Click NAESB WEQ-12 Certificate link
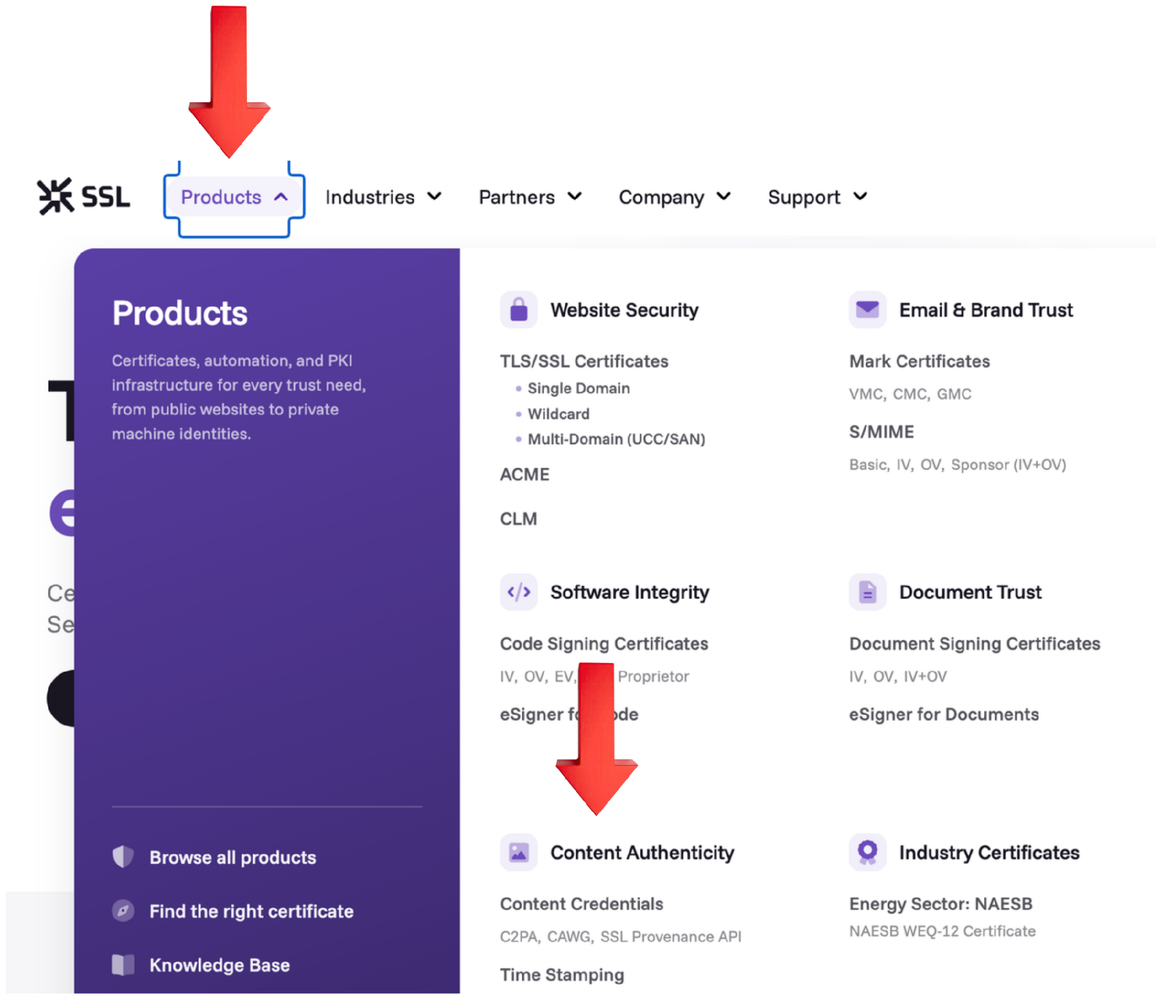This screenshot has height=1000, width=1162. 942,931
